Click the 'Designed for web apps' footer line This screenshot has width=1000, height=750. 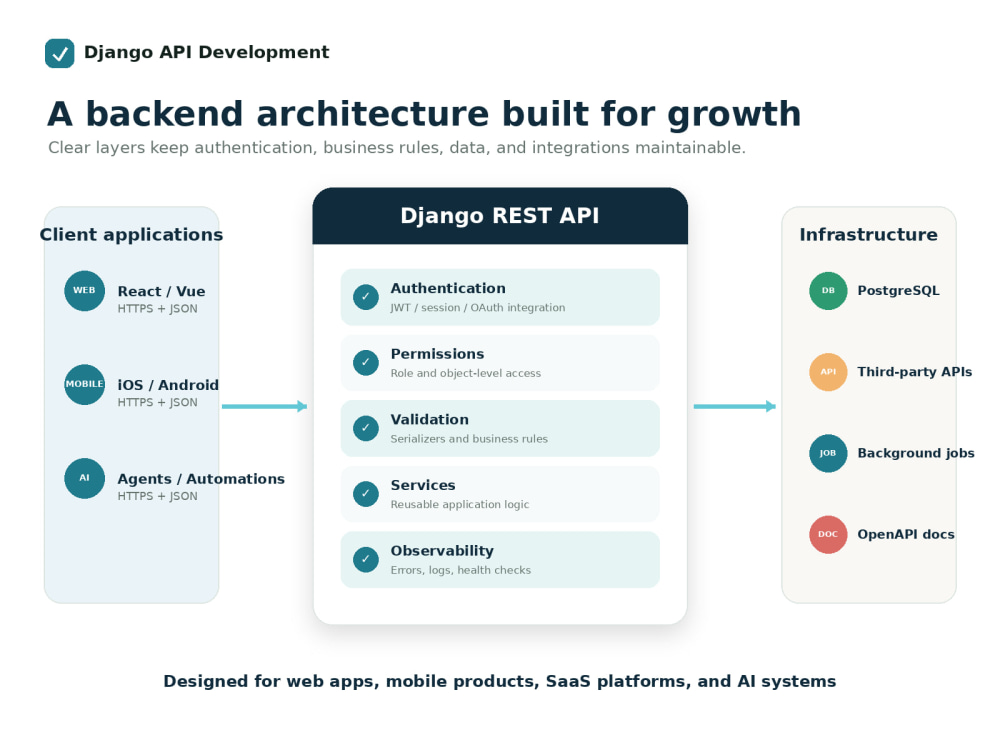[499, 682]
